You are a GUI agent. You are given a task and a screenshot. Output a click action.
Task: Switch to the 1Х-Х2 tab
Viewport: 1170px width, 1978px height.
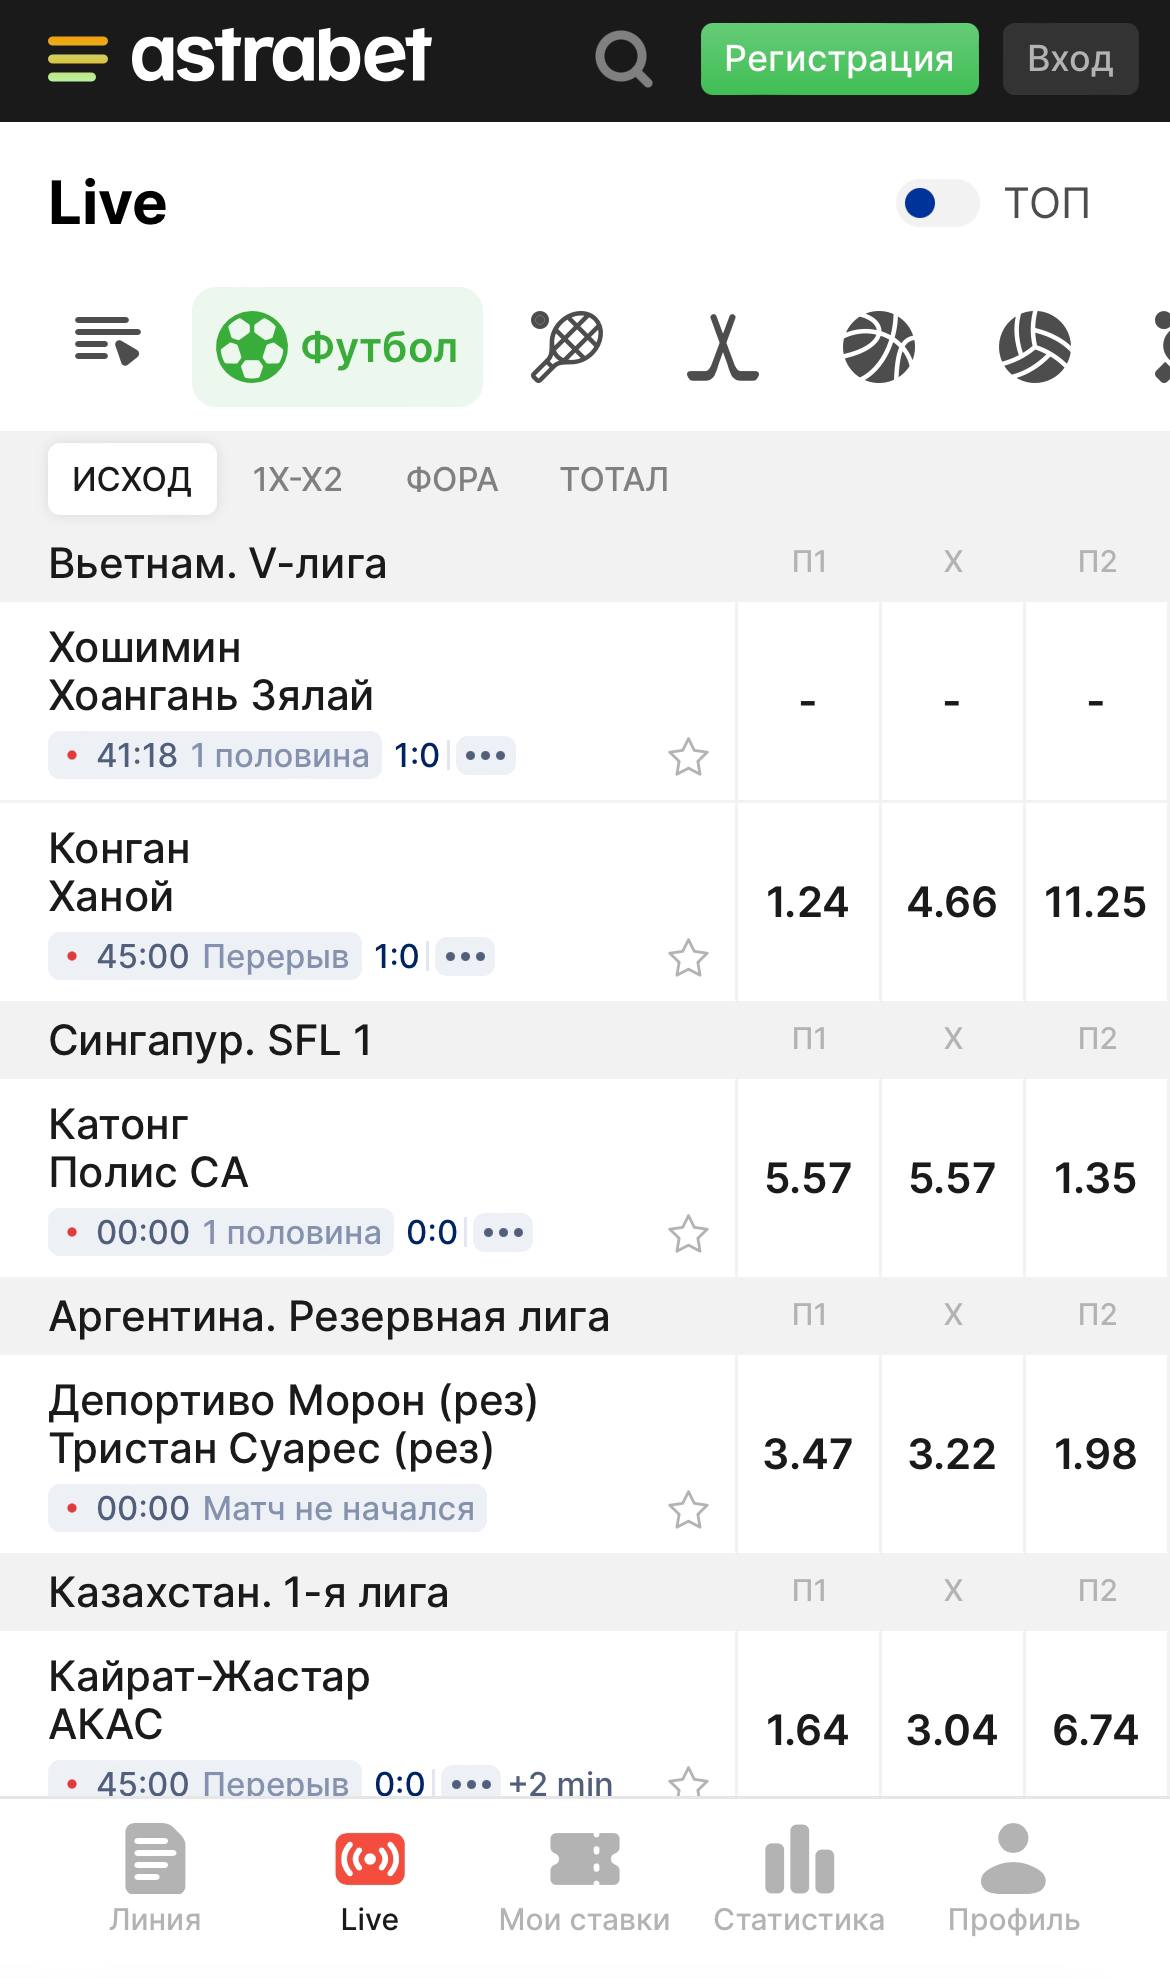click(x=298, y=479)
